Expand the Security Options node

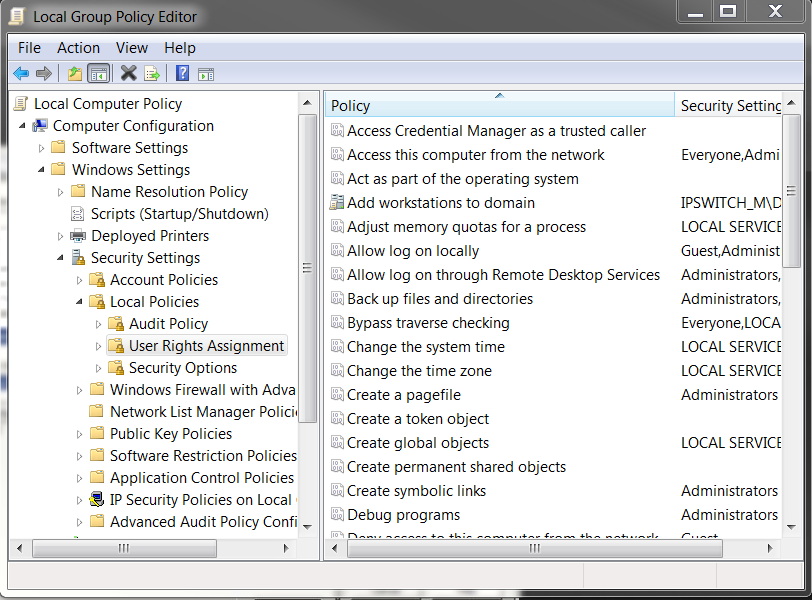(x=98, y=368)
